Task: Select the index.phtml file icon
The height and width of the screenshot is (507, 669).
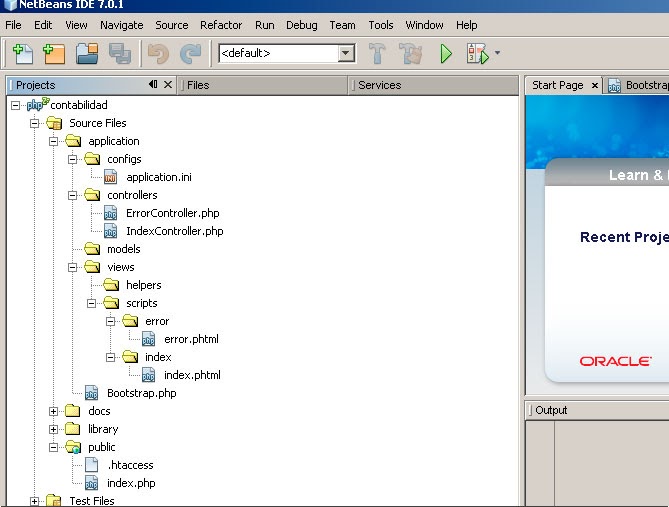Action: point(148,375)
